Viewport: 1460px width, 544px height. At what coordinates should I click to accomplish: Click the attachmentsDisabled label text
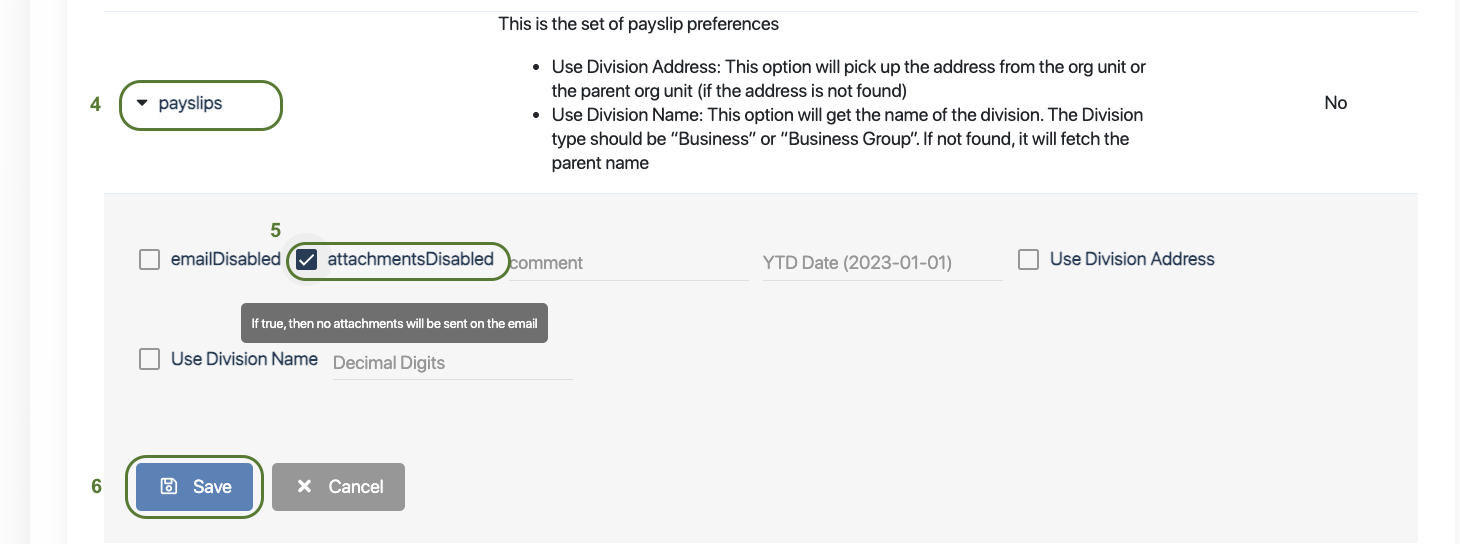pos(411,259)
